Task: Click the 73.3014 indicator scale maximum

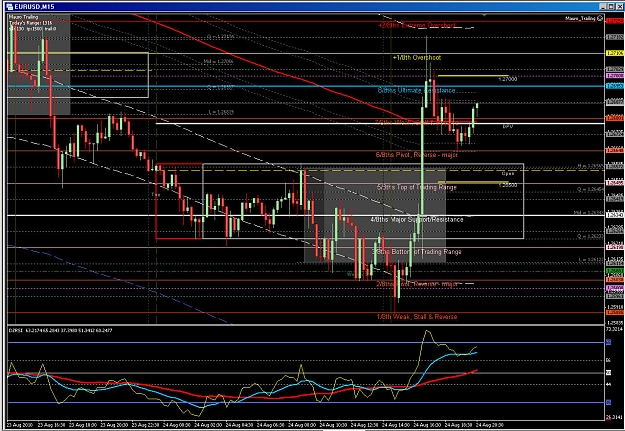Action: (615, 329)
